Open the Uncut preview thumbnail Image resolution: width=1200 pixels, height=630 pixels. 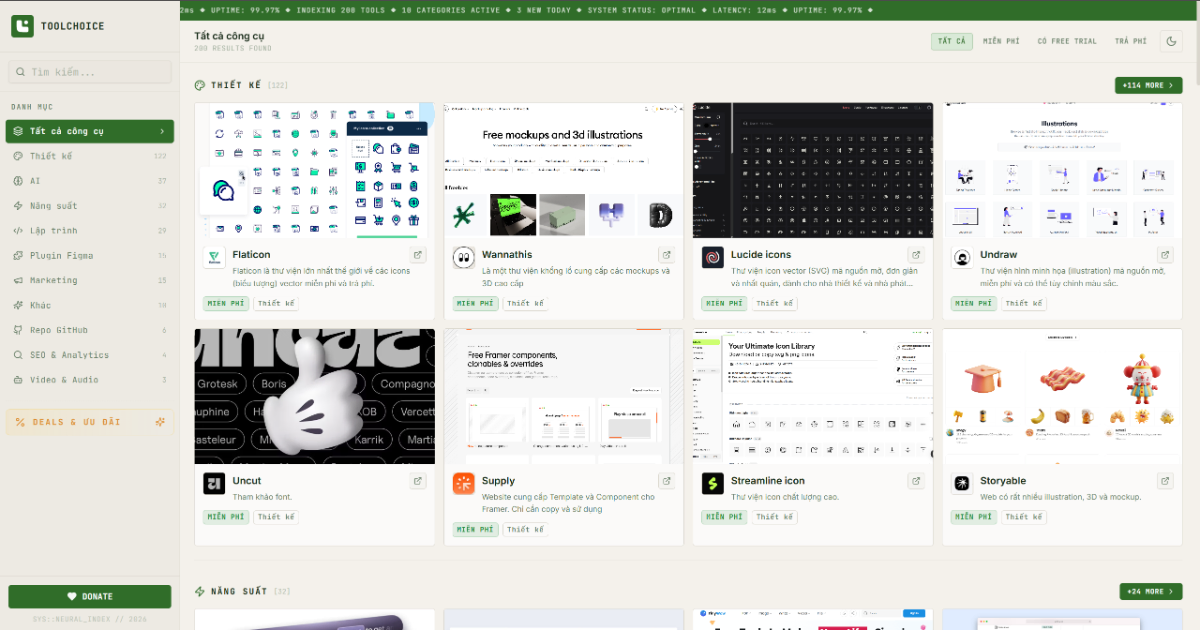pyautogui.click(x=315, y=396)
